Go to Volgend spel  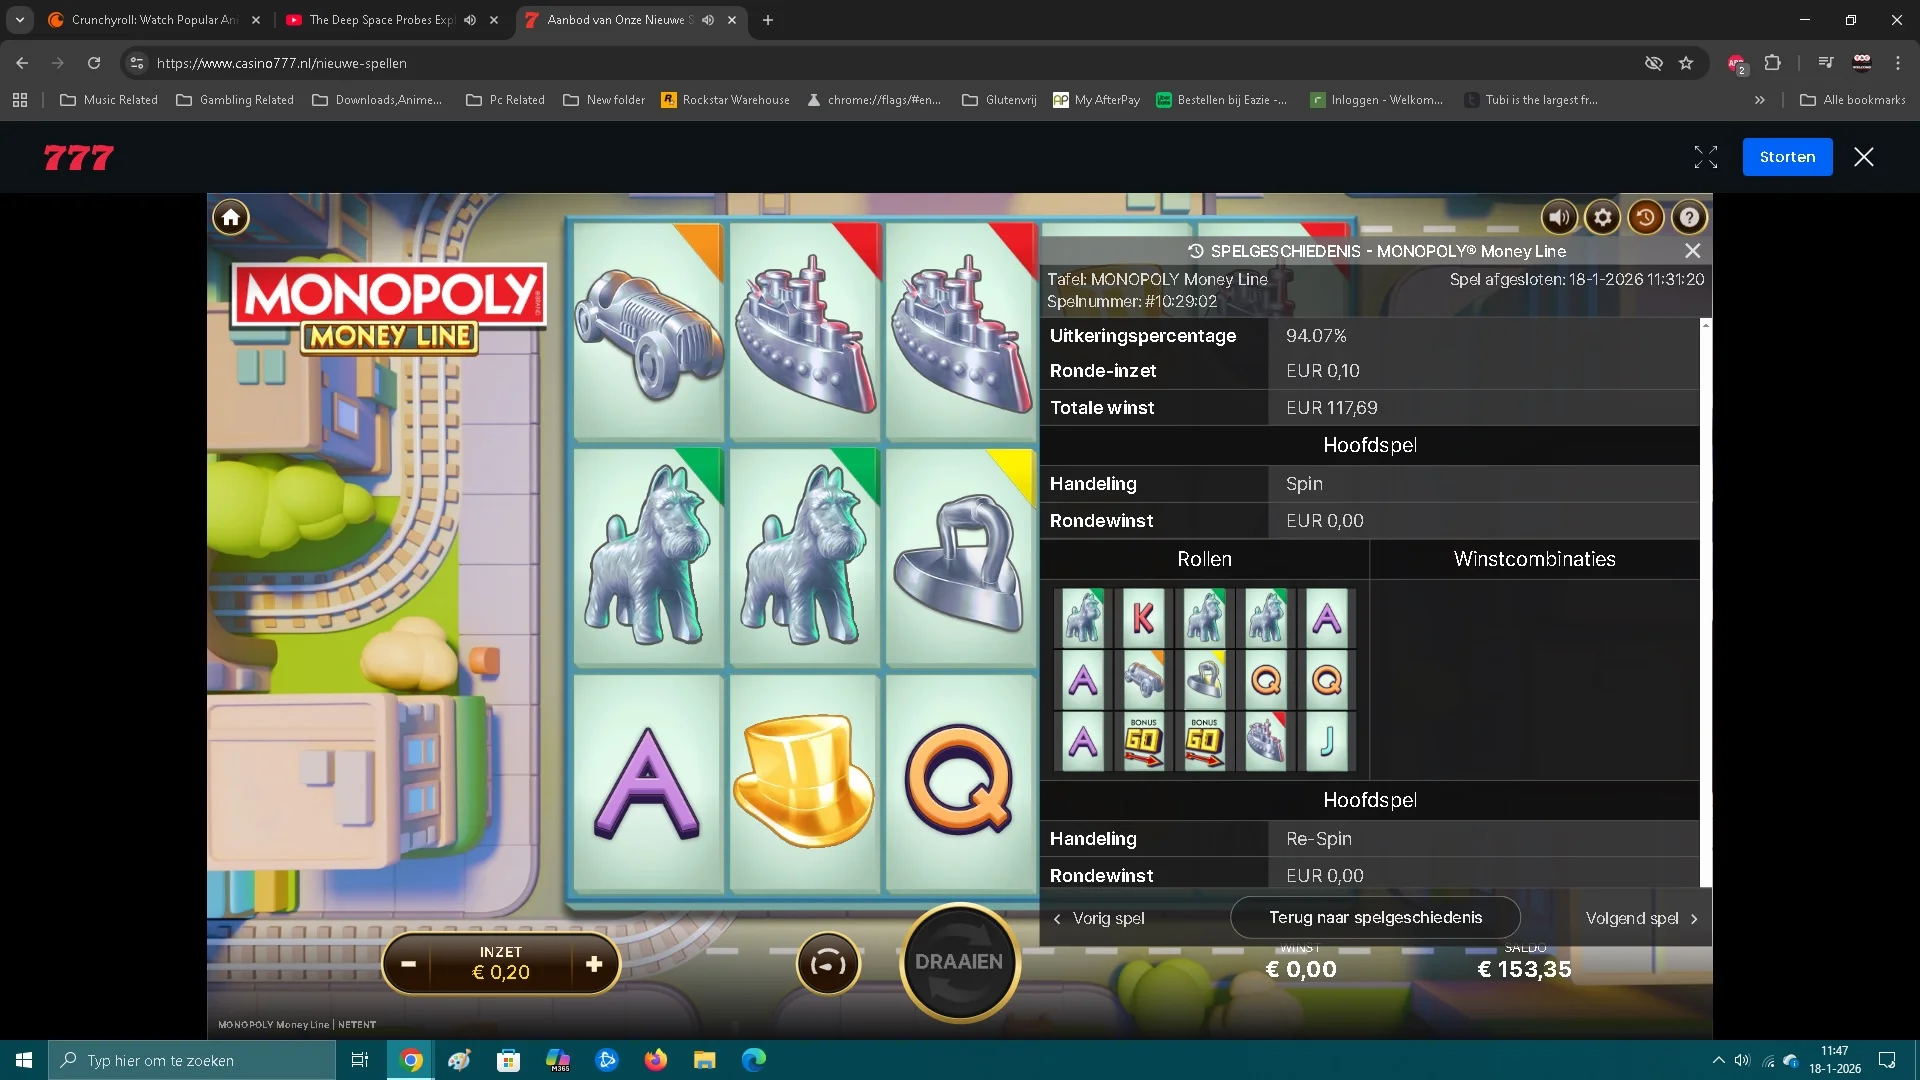[1642, 918]
